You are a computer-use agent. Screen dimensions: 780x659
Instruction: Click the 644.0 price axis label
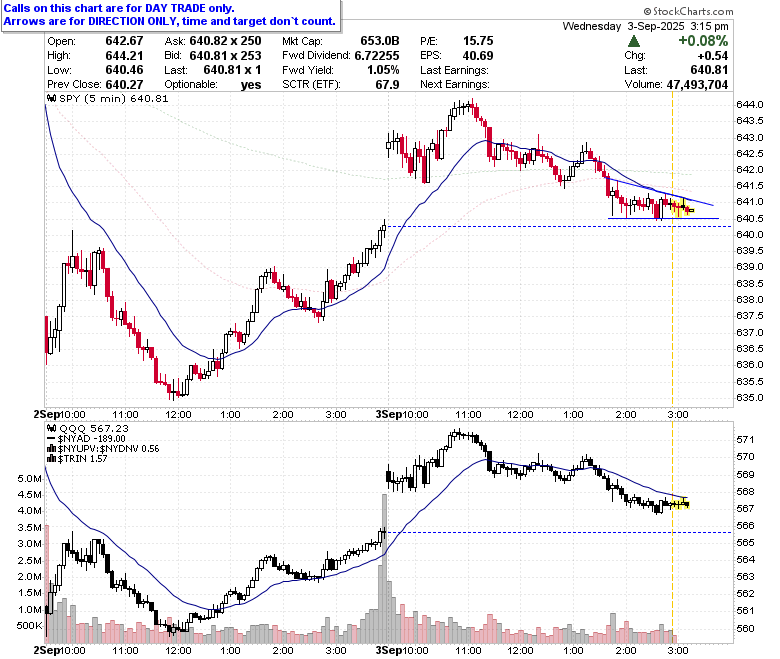point(749,104)
